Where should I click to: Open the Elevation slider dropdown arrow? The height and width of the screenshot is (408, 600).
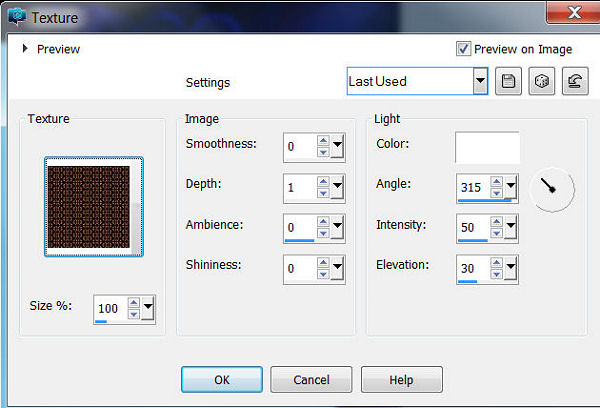click(x=510, y=267)
